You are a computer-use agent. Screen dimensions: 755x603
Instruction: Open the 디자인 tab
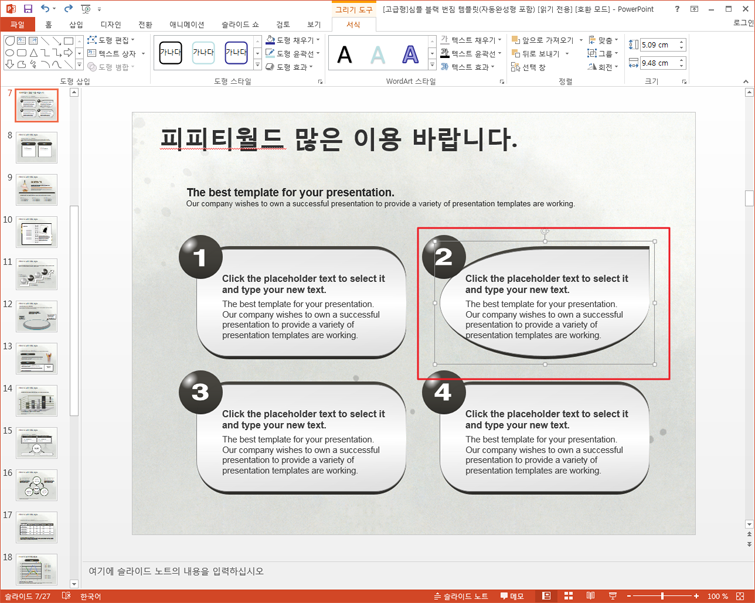click(111, 24)
